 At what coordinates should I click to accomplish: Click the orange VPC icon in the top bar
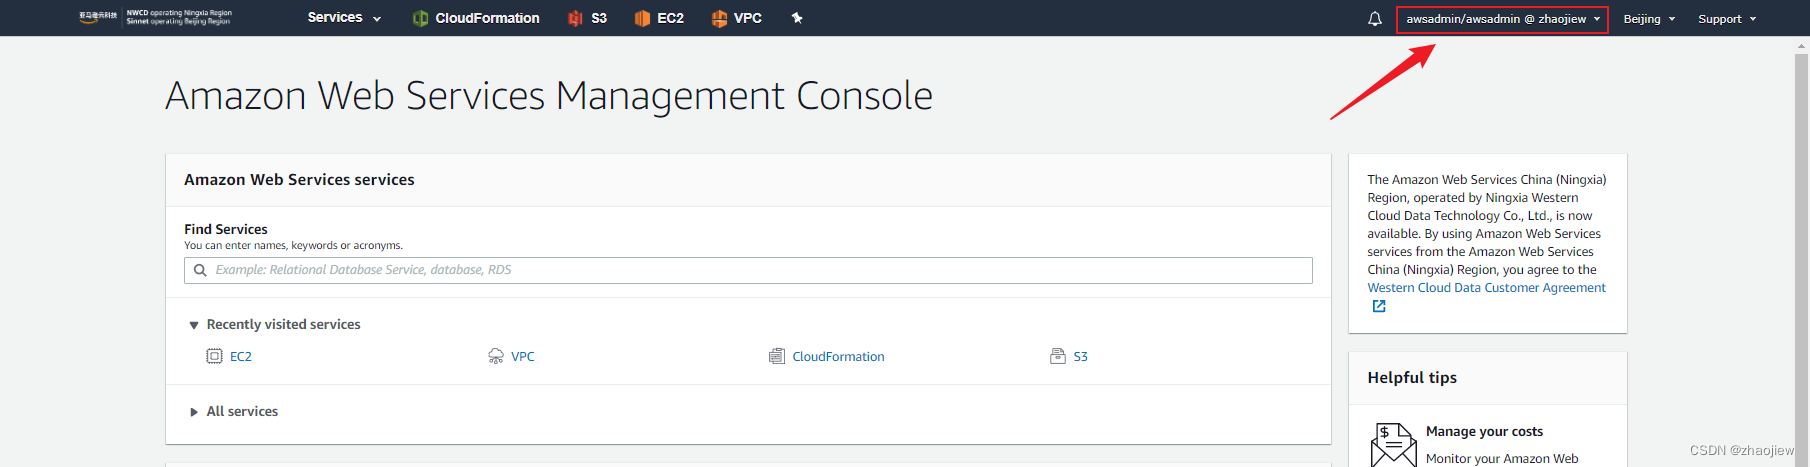pos(719,18)
